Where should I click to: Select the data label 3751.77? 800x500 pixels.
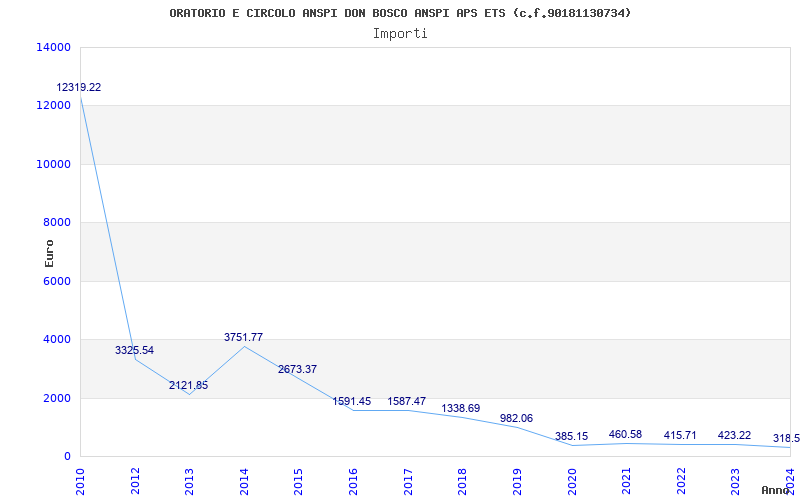243,337
